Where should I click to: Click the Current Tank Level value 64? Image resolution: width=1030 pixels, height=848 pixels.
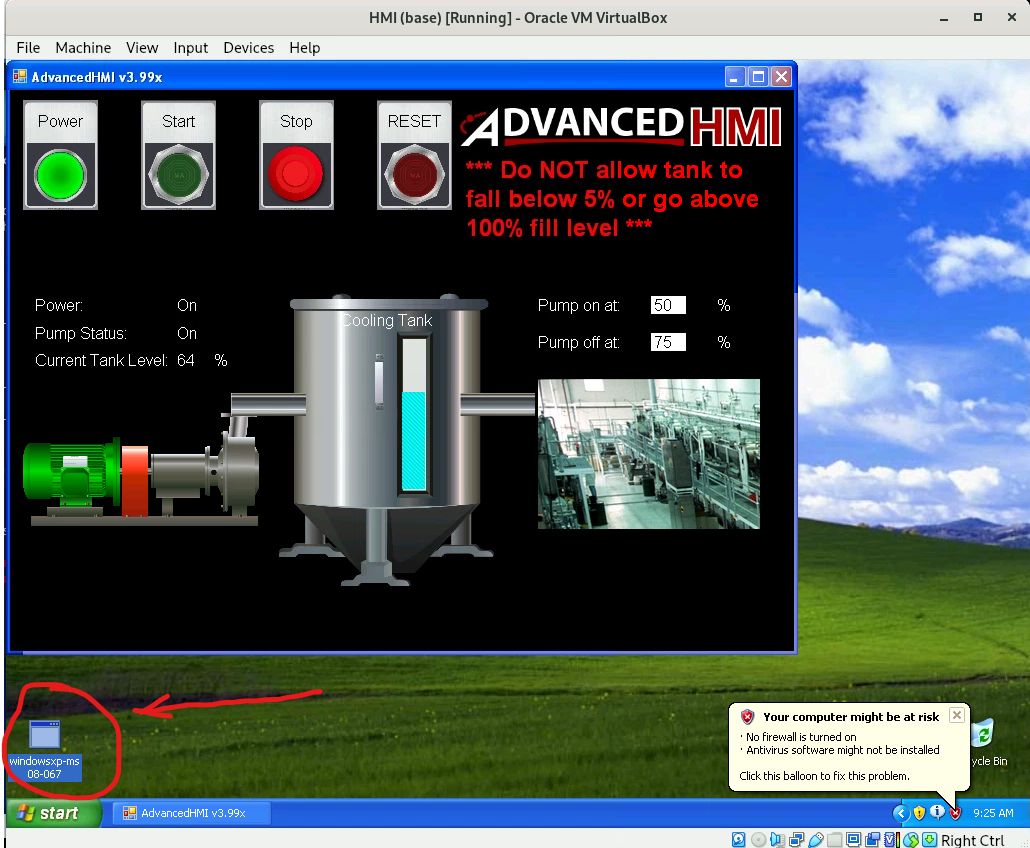[x=186, y=361]
